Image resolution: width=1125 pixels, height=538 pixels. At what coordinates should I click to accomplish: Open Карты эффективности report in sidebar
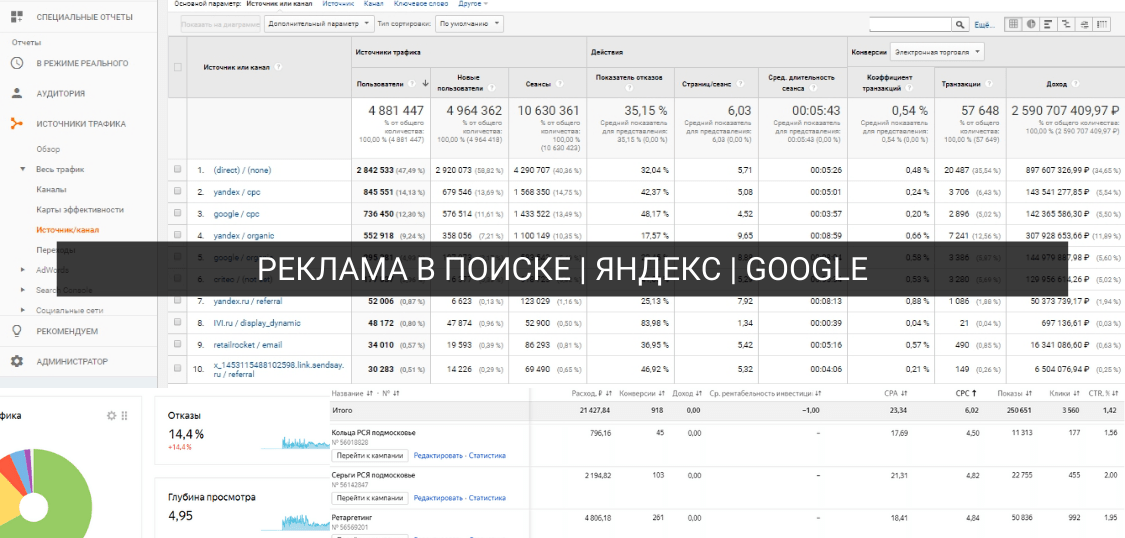80,209
